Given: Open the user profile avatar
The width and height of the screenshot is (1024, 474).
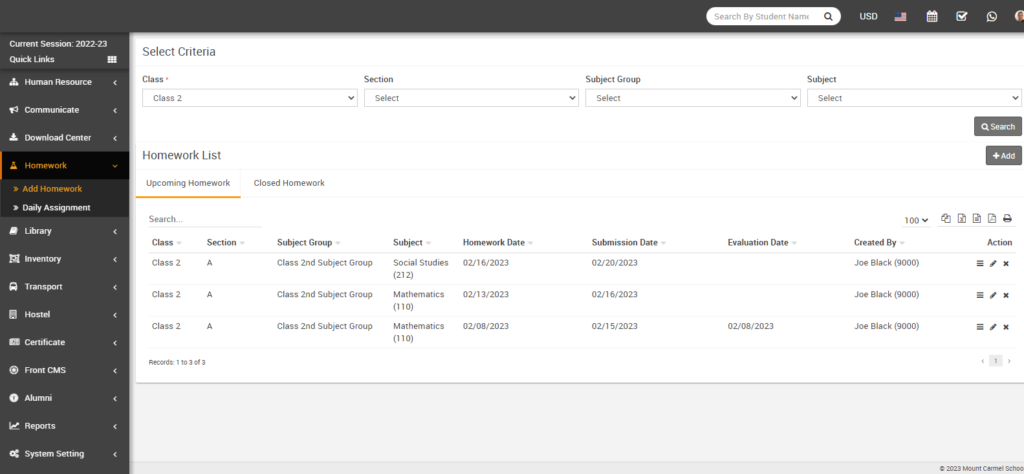Looking at the screenshot, I should tap(1019, 16).
